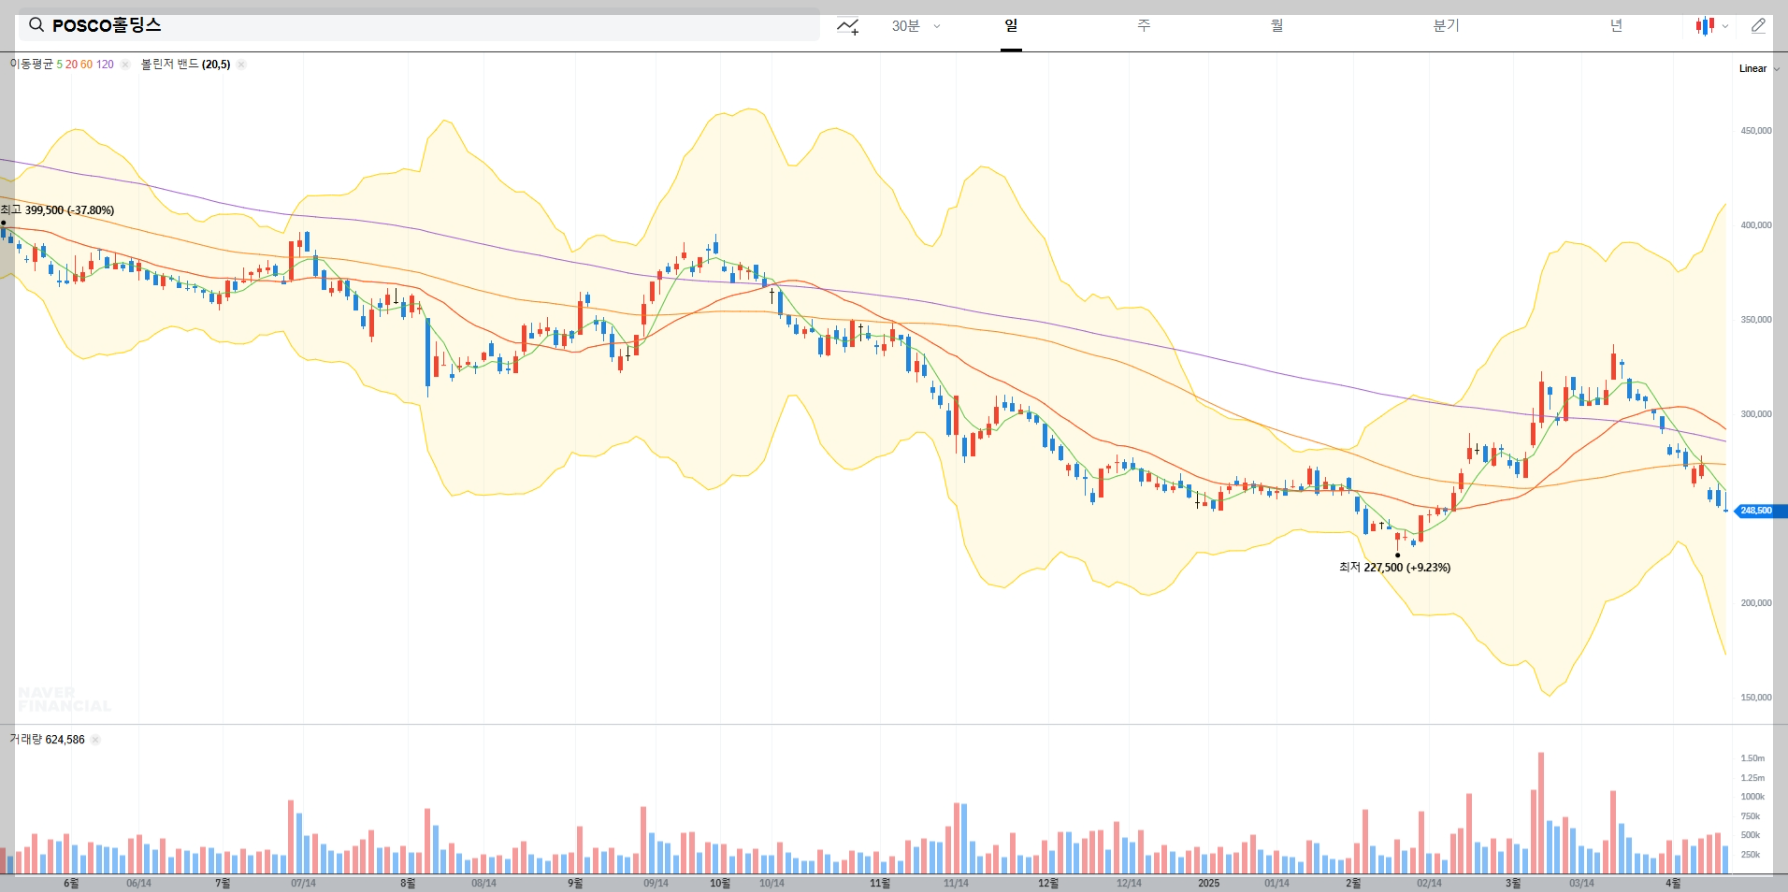Click the orange 60 moving average period
Image resolution: width=1788 pixels, height=892 pixels.
pyautogui.click(x=86, y=64)
